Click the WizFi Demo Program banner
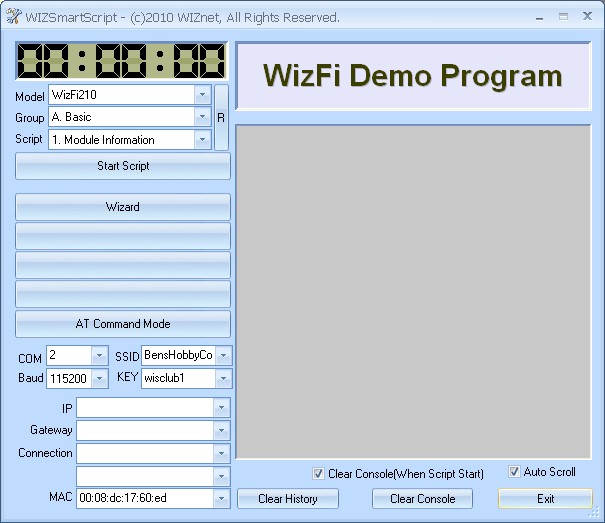Image resolution: width=605 pixels, height=523 pixels. point(413,76)
